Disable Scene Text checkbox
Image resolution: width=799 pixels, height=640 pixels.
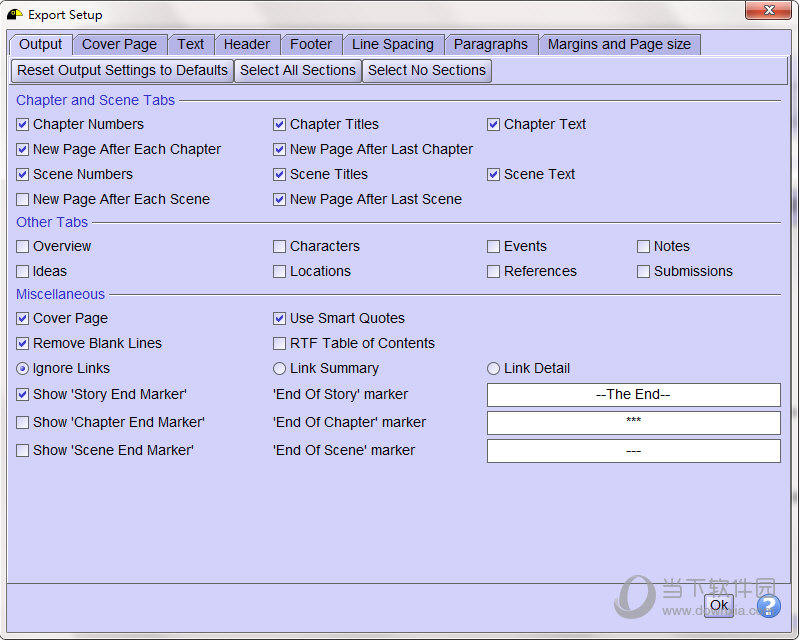493,174
